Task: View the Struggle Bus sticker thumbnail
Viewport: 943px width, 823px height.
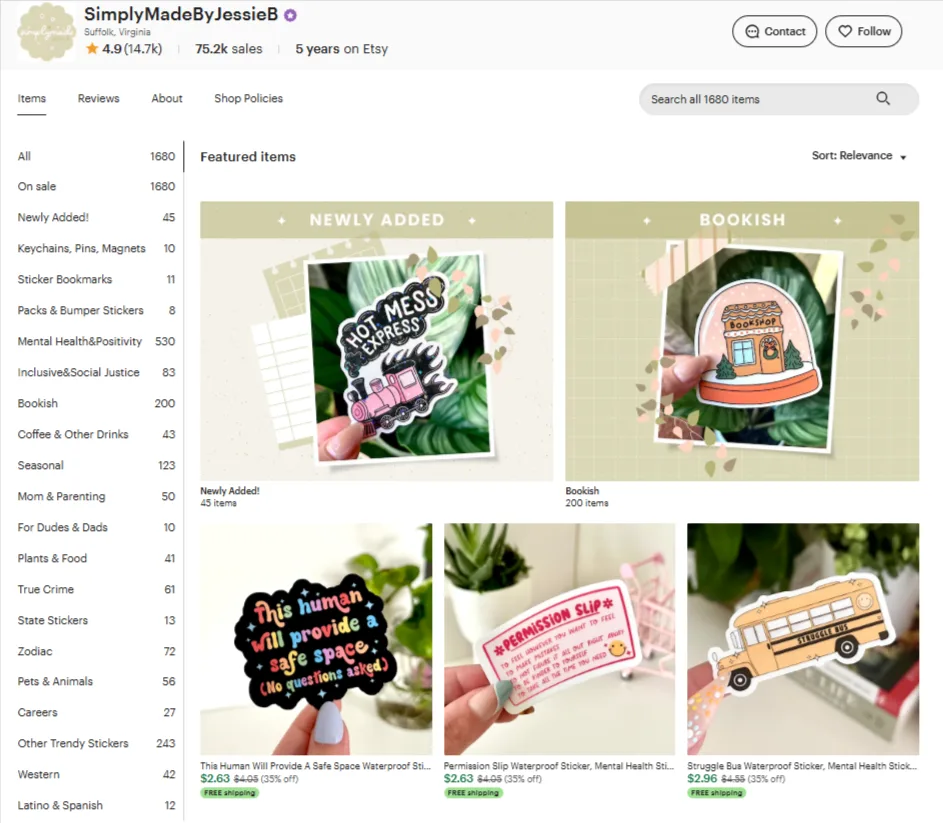Action: pyautogui.click(x=803, y=639)
